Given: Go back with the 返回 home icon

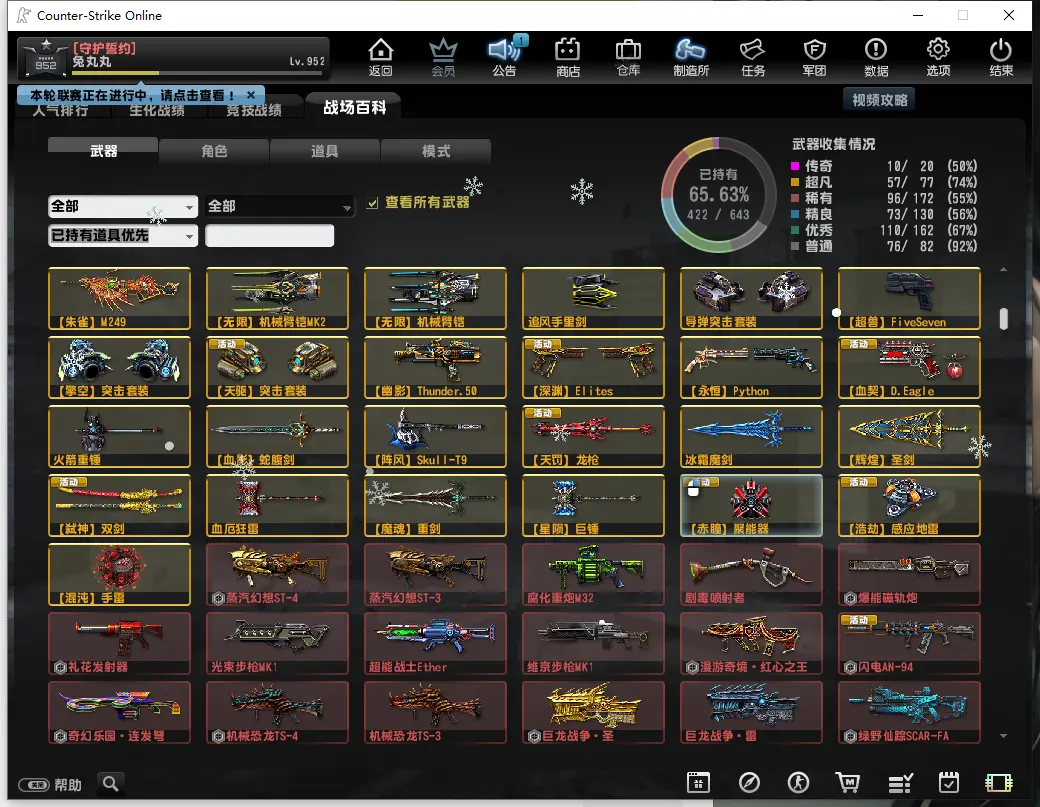Looking at the screenshot, I should pos(381,57).
